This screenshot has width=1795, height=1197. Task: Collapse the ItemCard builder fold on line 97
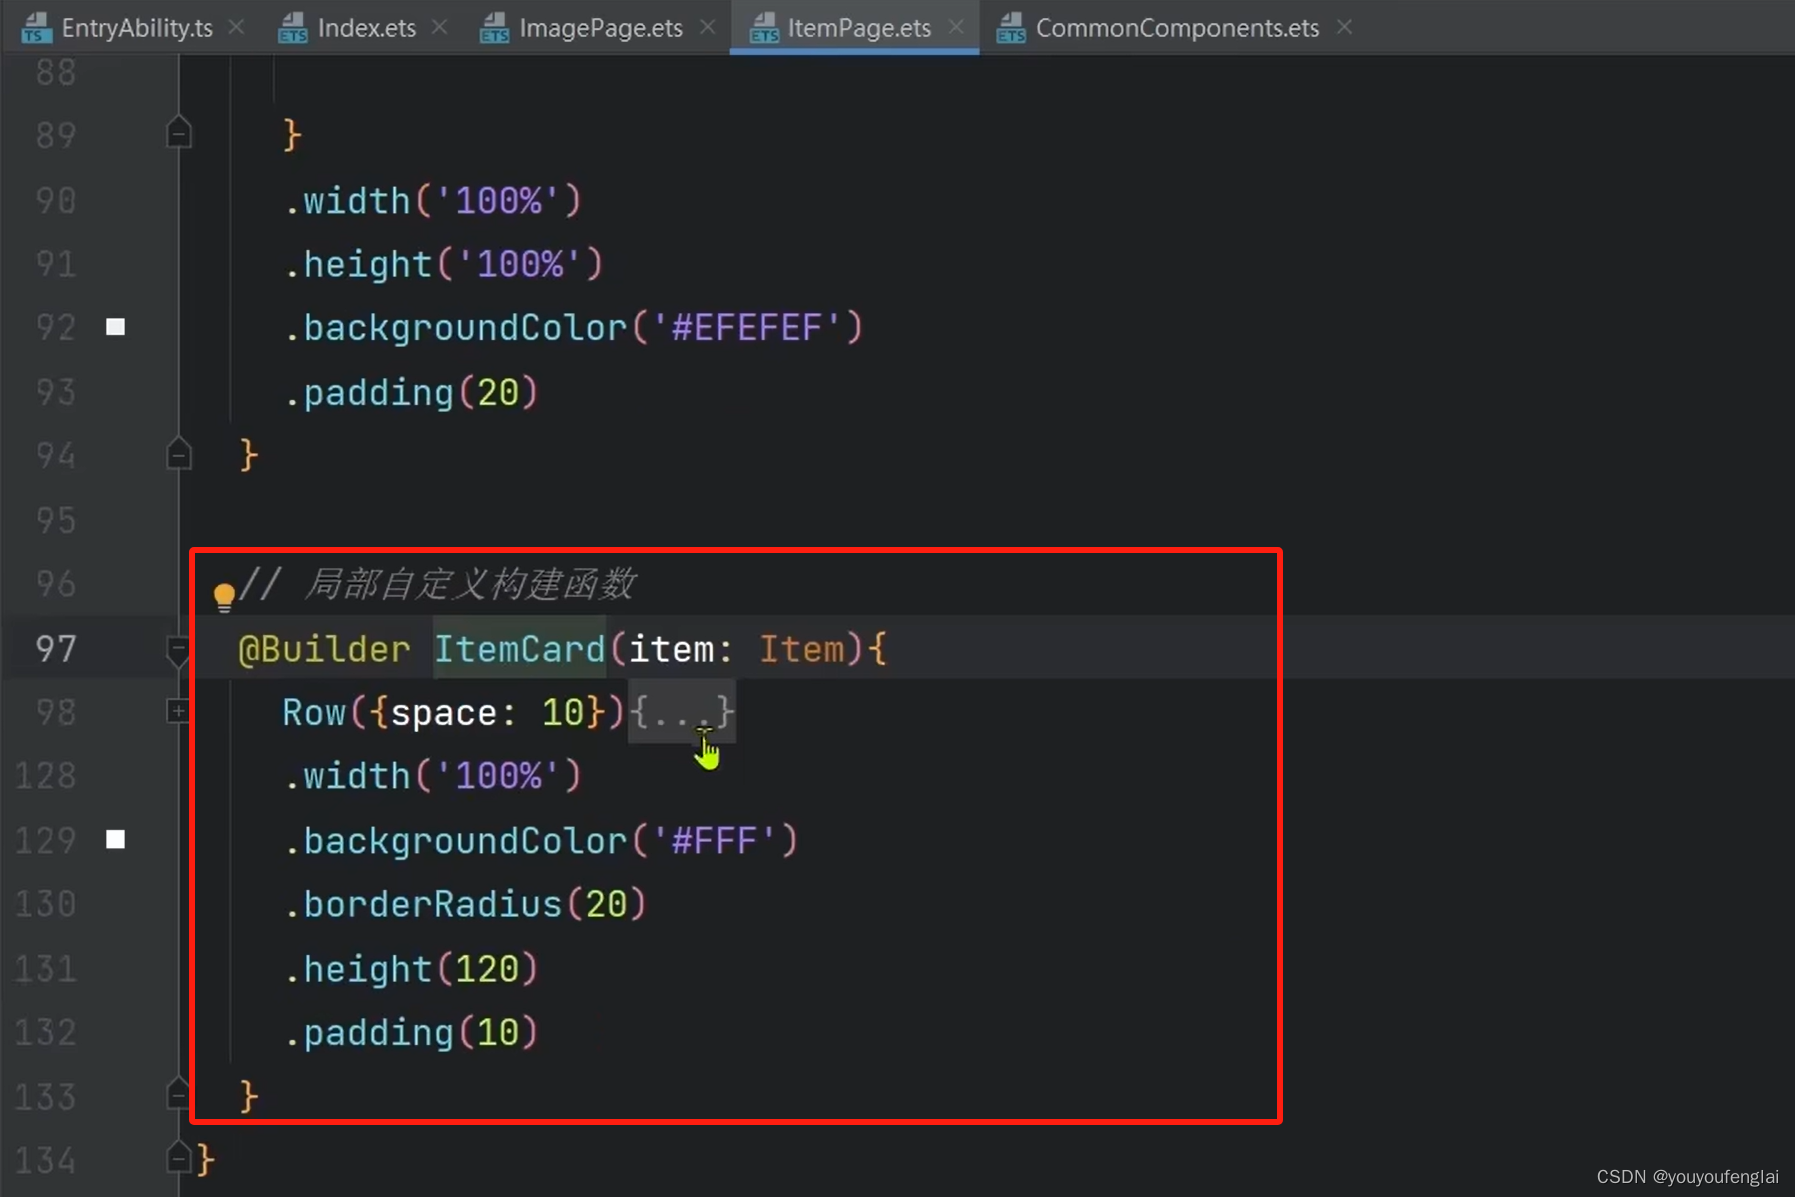pyautogui.click(x=178, y=651)
